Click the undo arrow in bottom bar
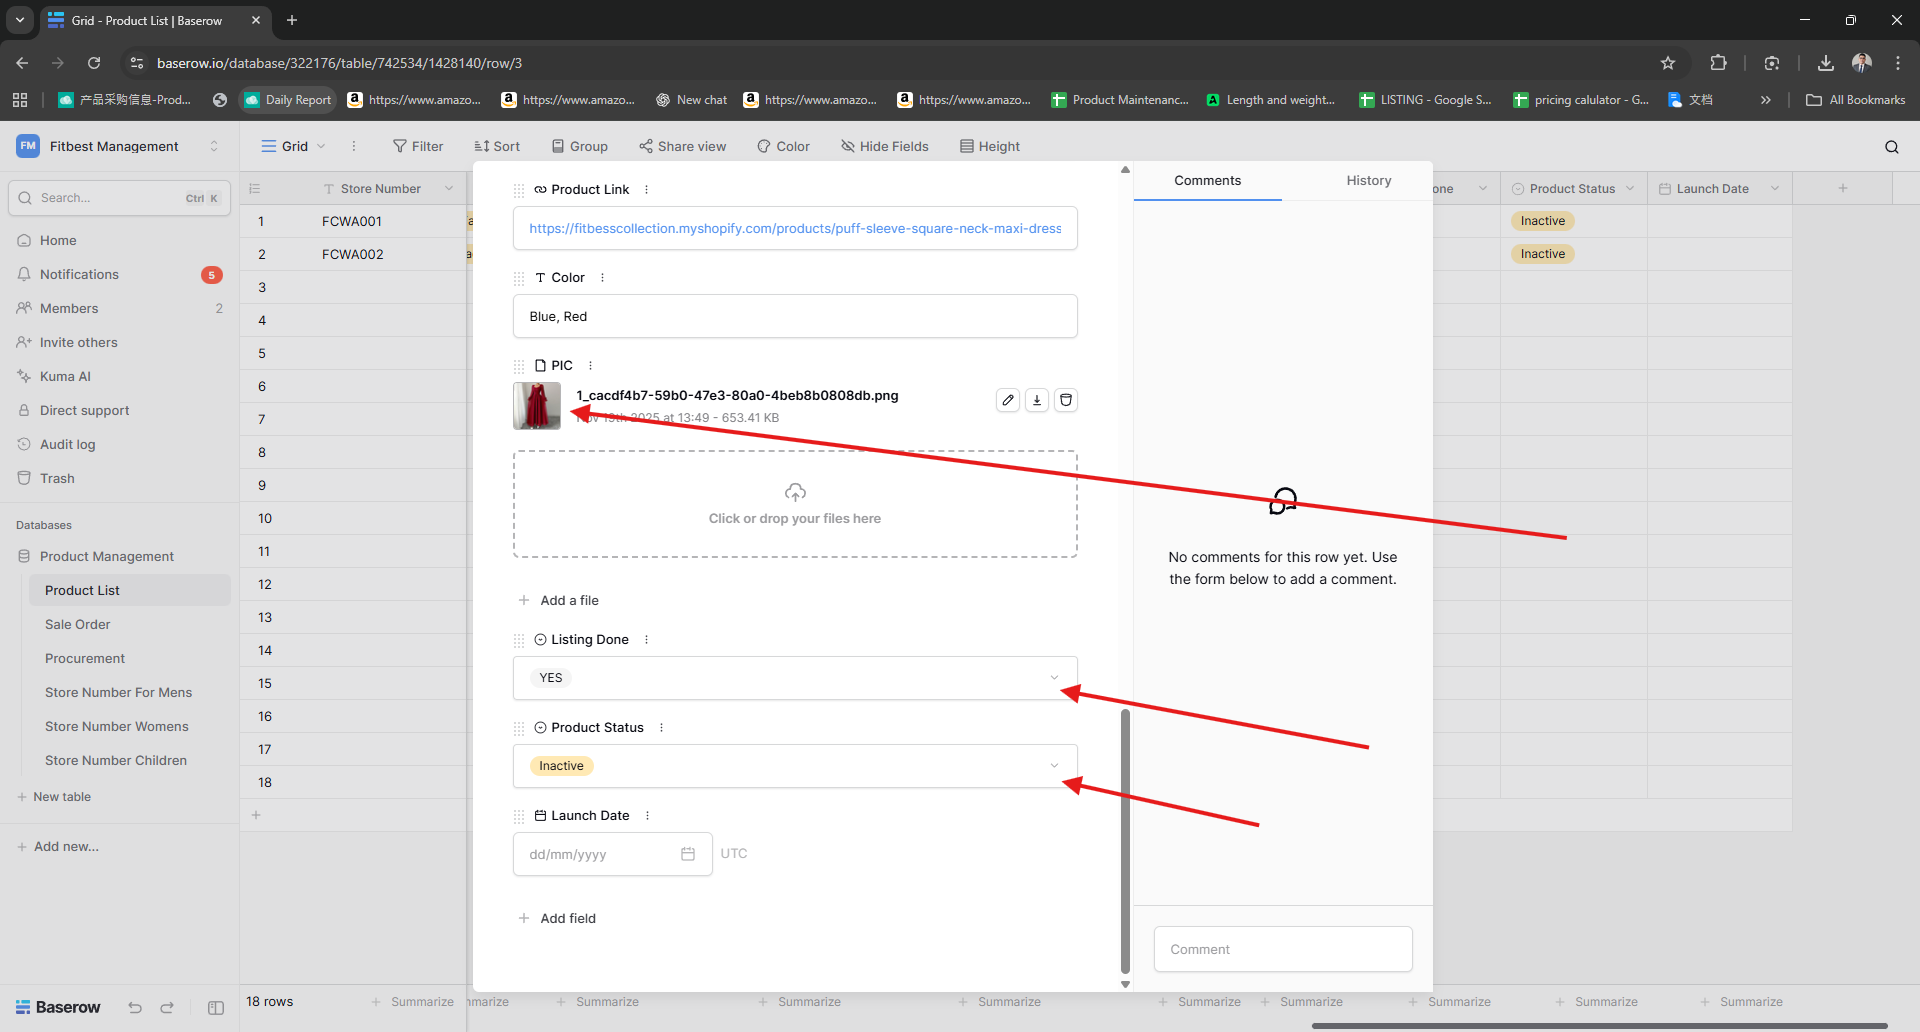1920x1032 pixels. point(135,1008)
